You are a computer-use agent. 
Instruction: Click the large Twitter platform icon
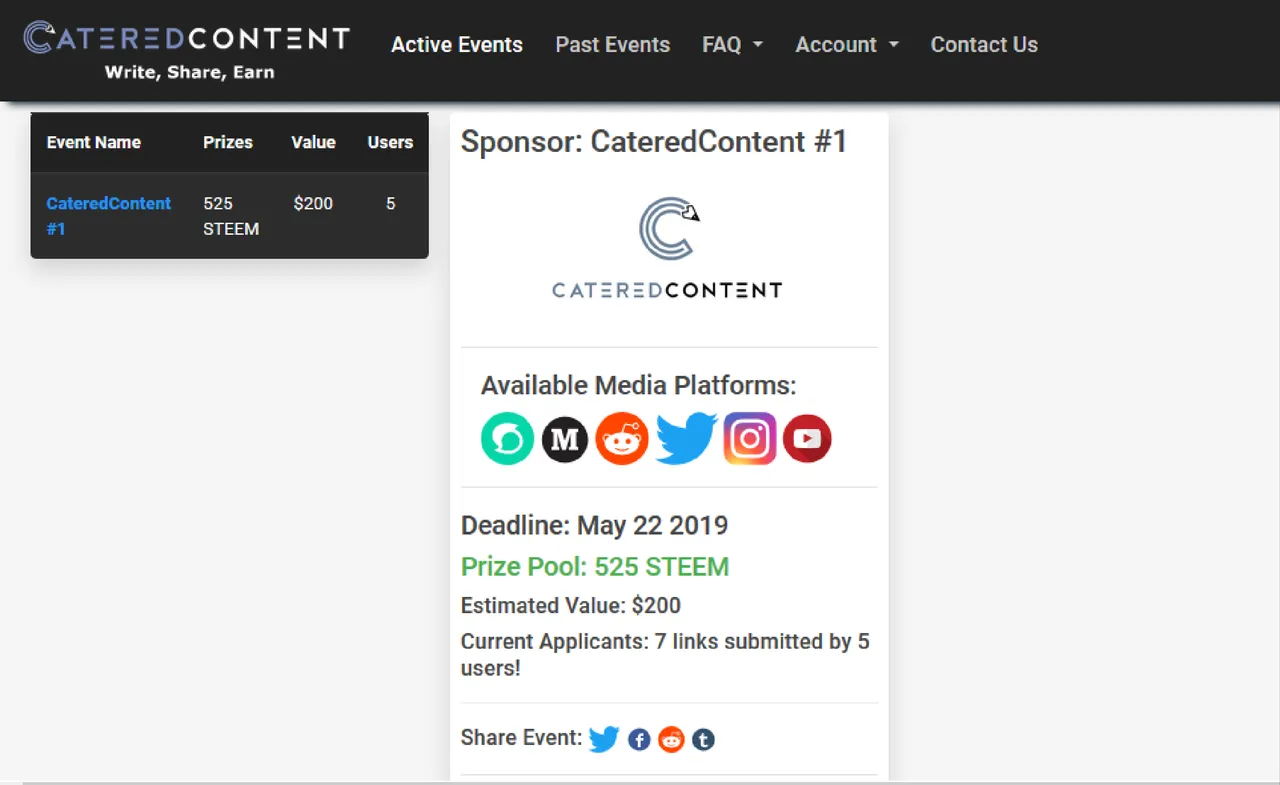coord(687,439)
